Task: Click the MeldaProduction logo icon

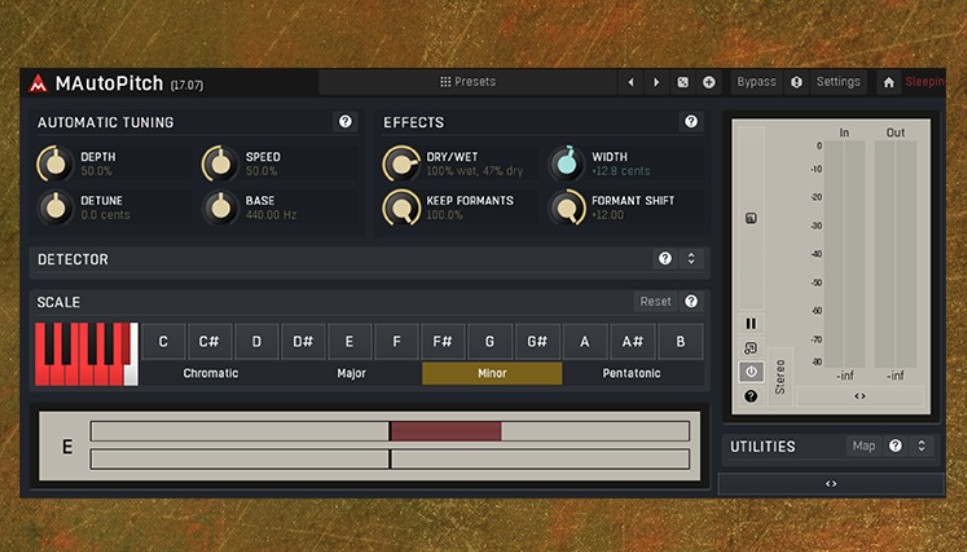Action: click(38, 83)
